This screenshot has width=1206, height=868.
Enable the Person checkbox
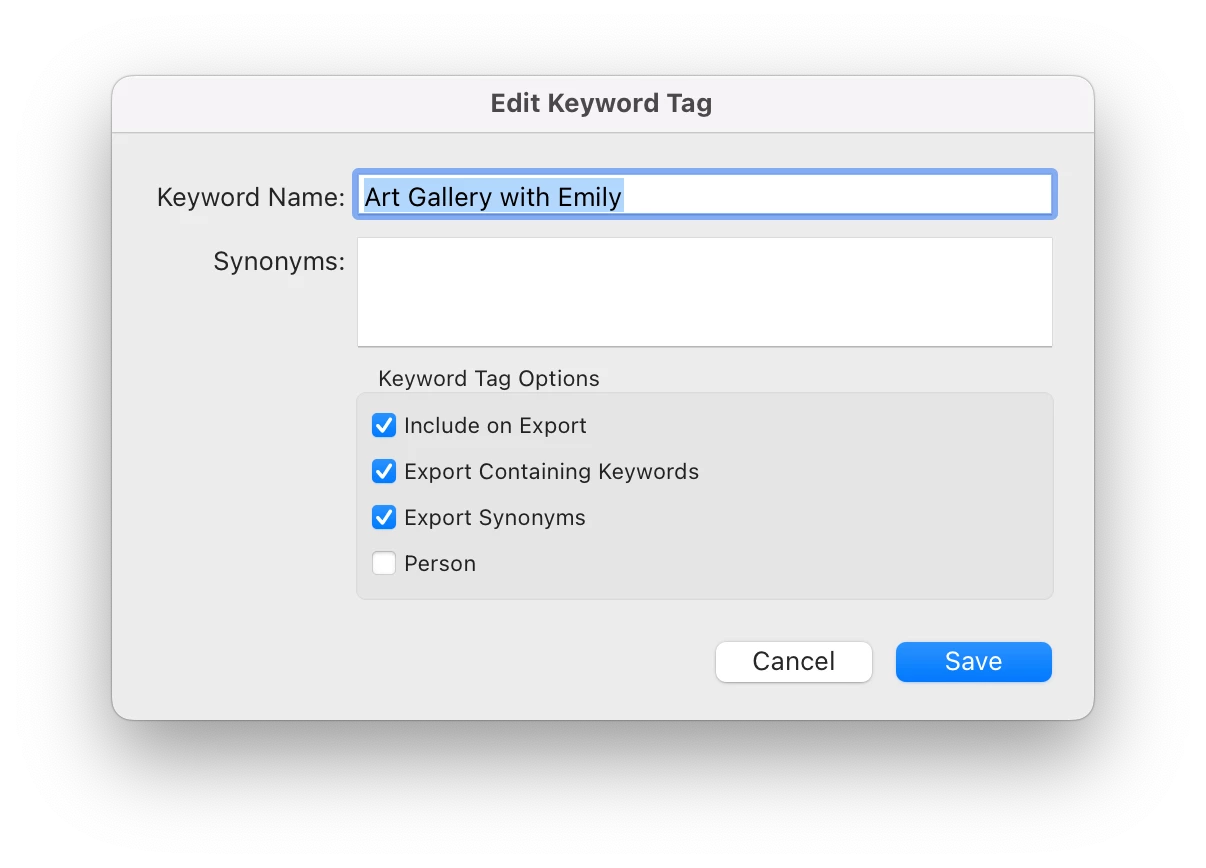click(x=384, y=564)
